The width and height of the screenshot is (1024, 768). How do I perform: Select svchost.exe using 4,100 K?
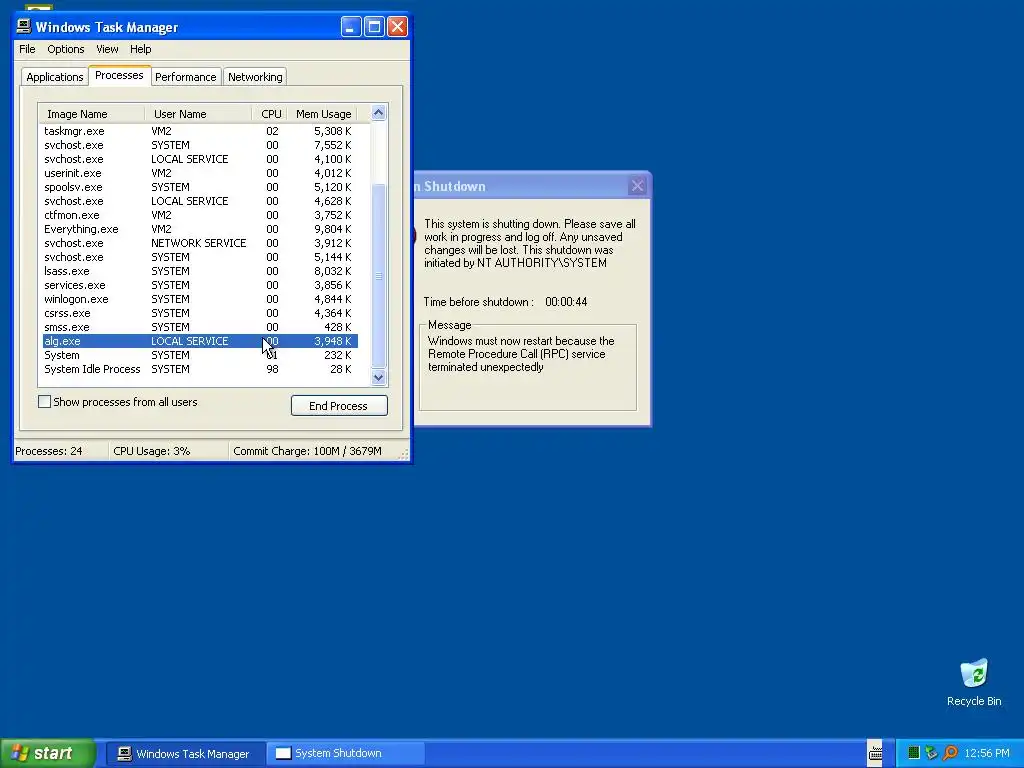pyautogui.click(x=200, y=159)
